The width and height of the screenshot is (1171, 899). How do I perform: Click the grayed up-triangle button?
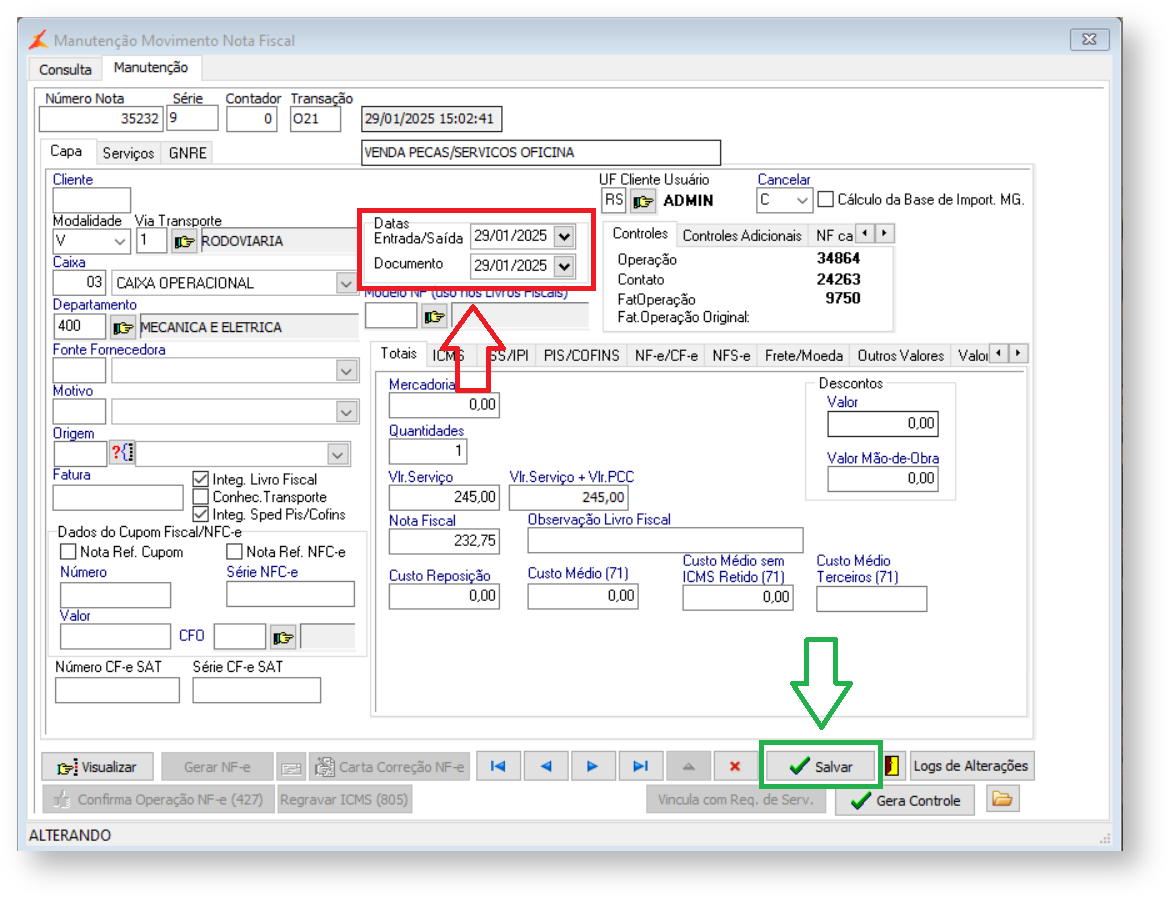[689, 766]
